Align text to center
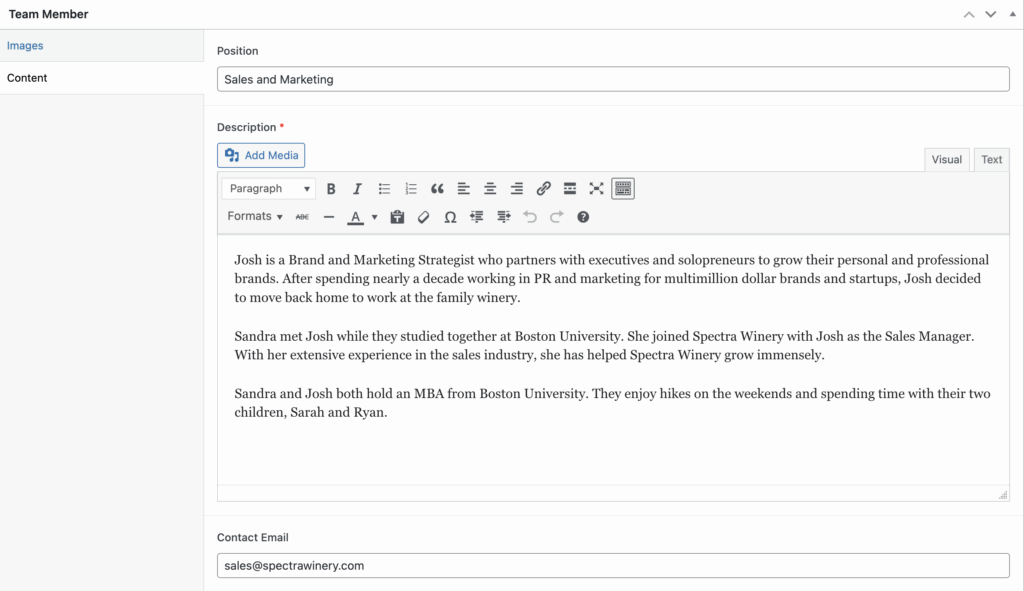The width and height of the screenshot is (1024, 591). point(490,188)
